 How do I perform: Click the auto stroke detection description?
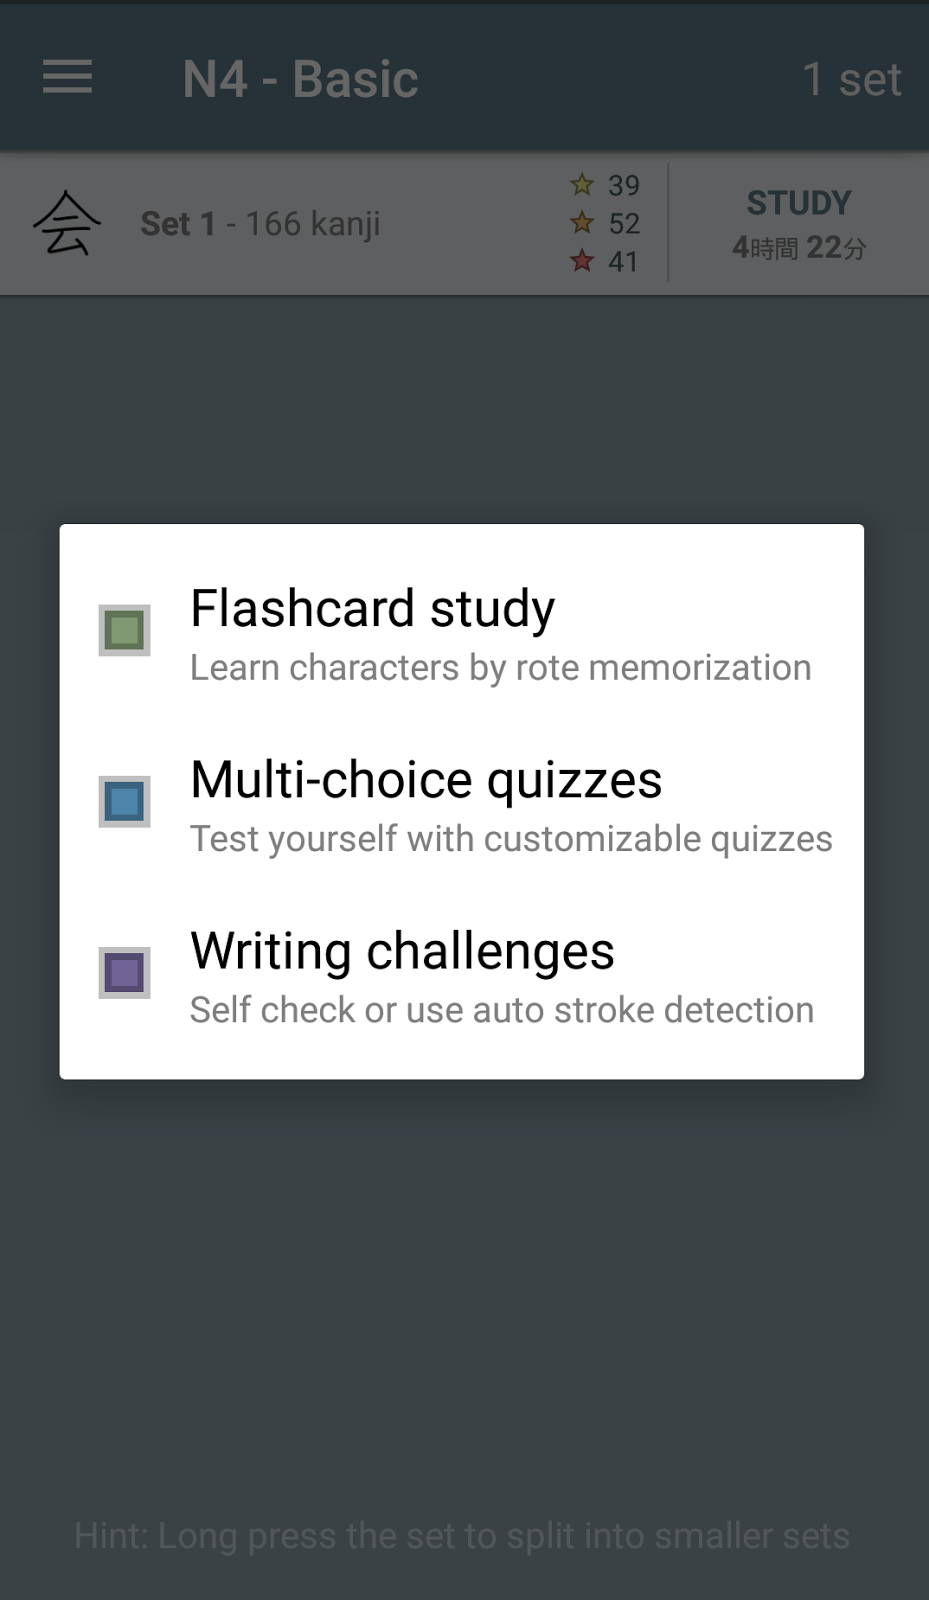[x=501, y=1009]
